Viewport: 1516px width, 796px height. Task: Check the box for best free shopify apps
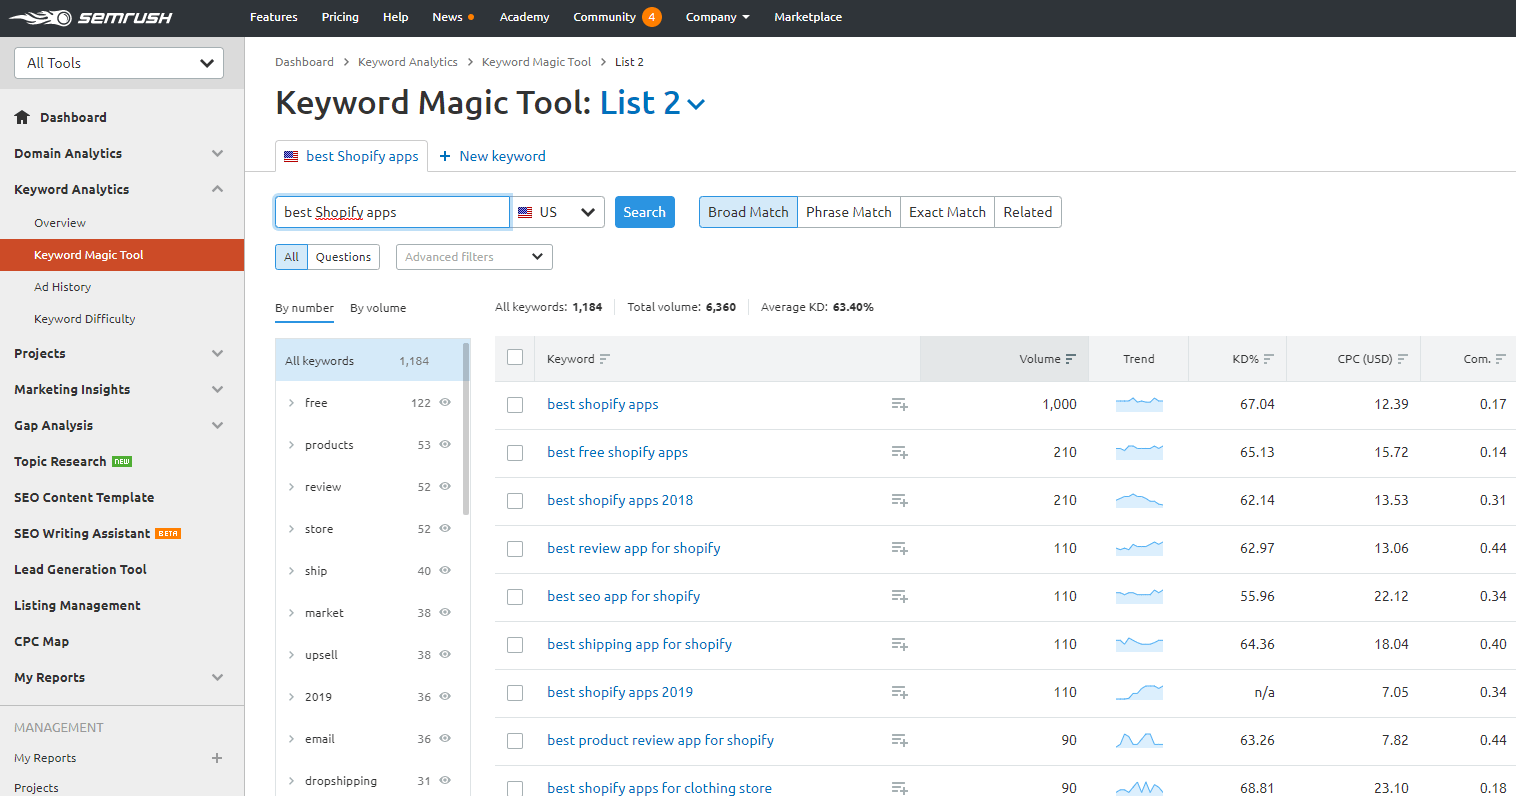[515, 453]
